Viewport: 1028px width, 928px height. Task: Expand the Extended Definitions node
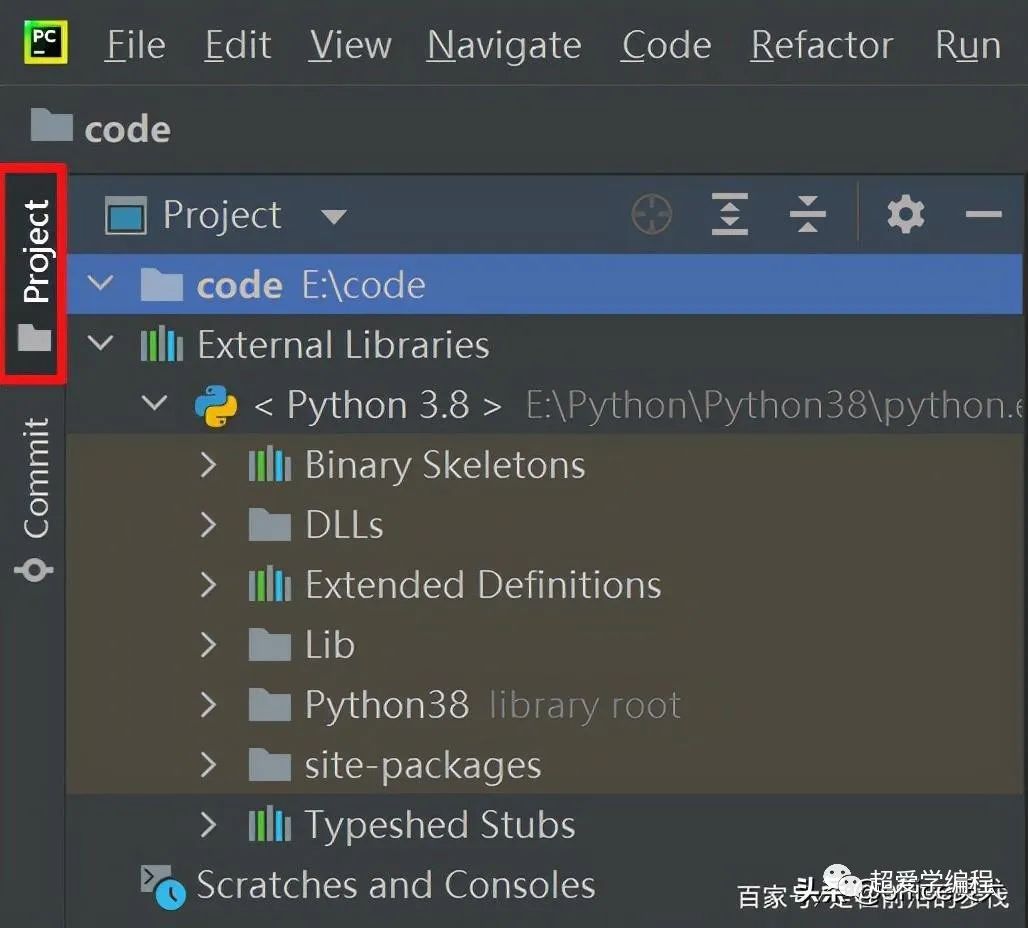208,584
